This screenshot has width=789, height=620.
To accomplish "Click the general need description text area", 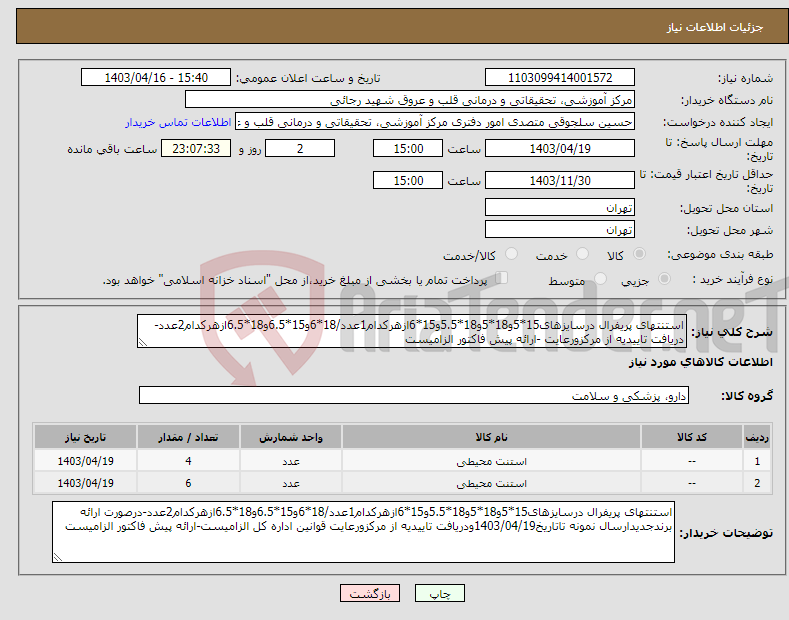I will click(412, 332).
